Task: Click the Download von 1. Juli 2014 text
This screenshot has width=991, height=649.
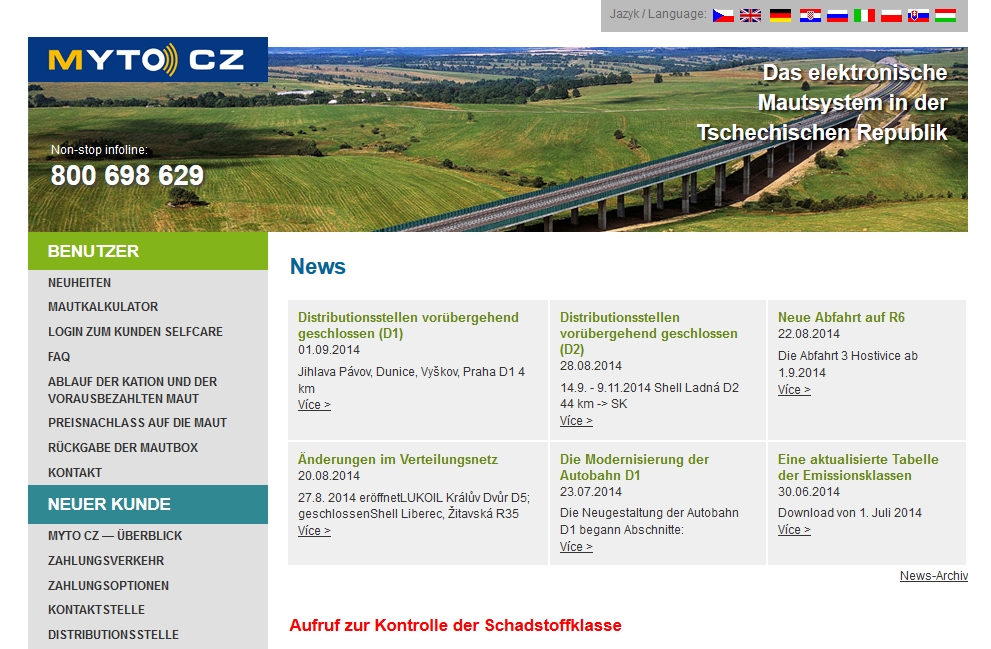Action: click(849, 513)
